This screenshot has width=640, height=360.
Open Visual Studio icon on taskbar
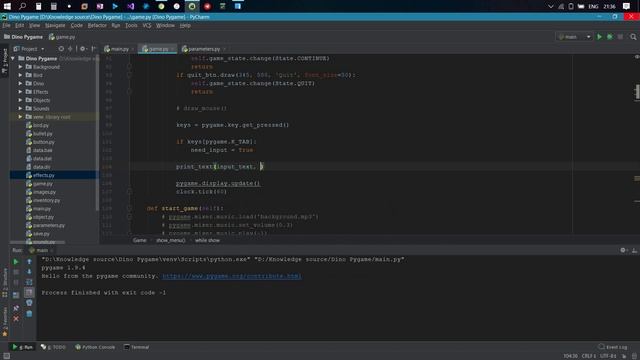[x=131, y=6]
